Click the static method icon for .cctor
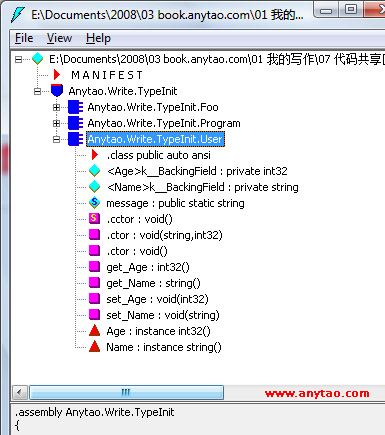 95,219
